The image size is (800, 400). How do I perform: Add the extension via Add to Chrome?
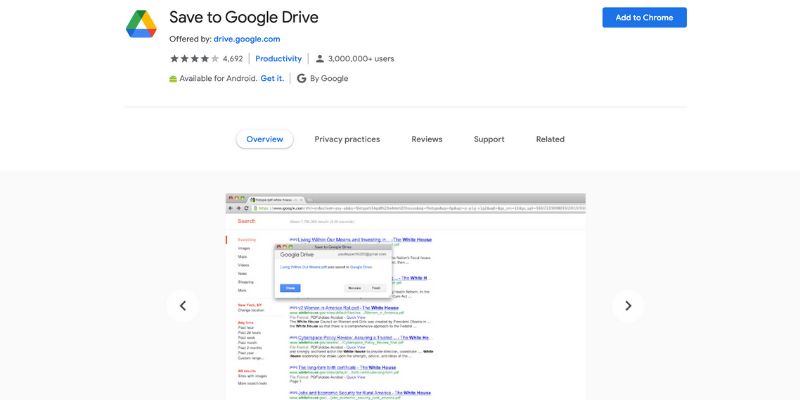644,17
